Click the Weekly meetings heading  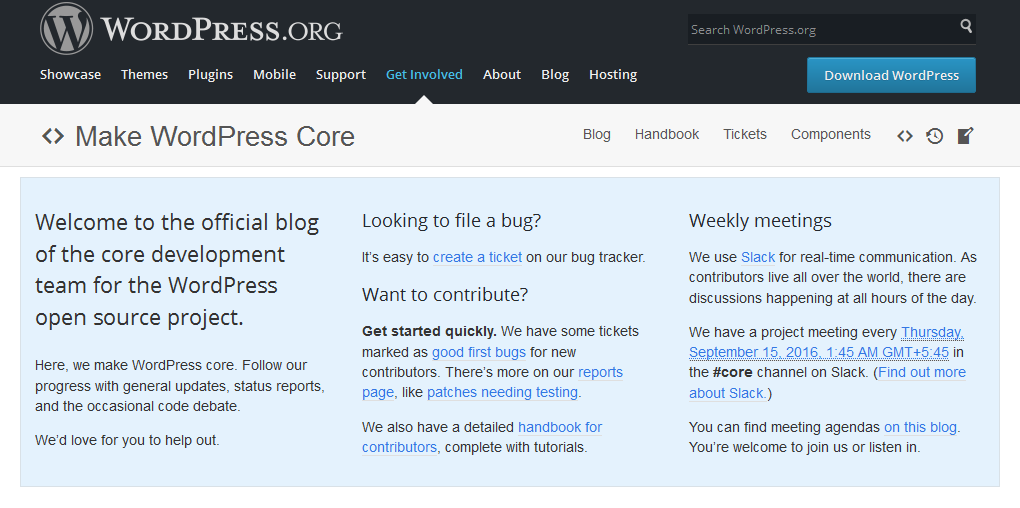(x=760, y=221)
